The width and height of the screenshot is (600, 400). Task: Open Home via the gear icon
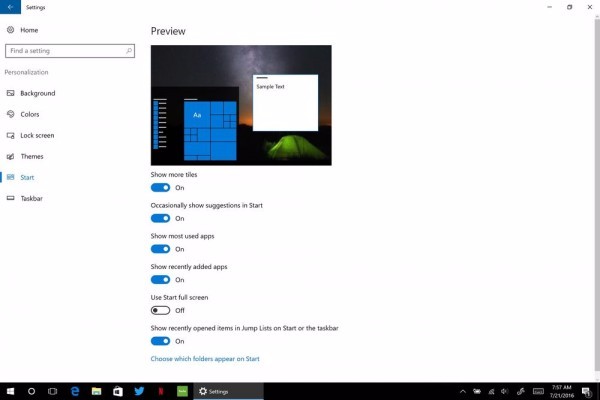[11, 30]
